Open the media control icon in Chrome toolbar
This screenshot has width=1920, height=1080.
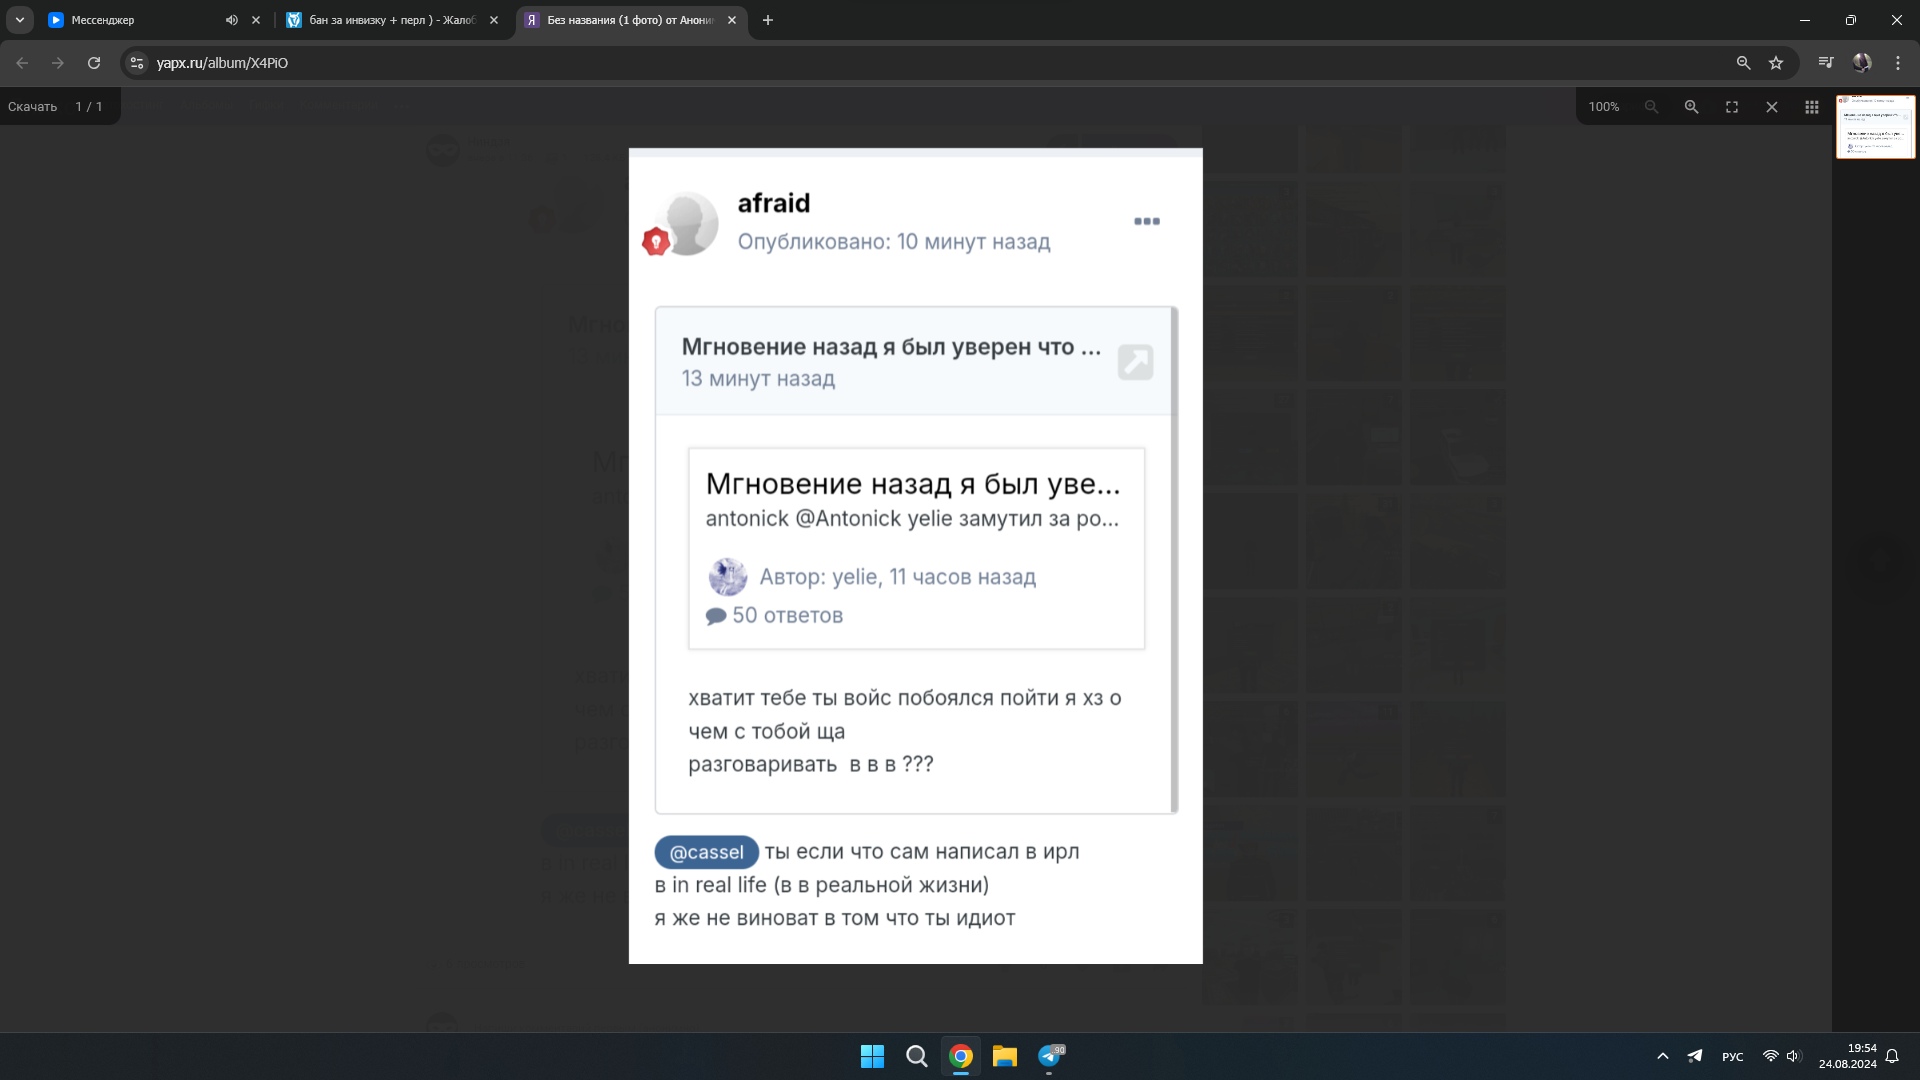[1826, 63]
